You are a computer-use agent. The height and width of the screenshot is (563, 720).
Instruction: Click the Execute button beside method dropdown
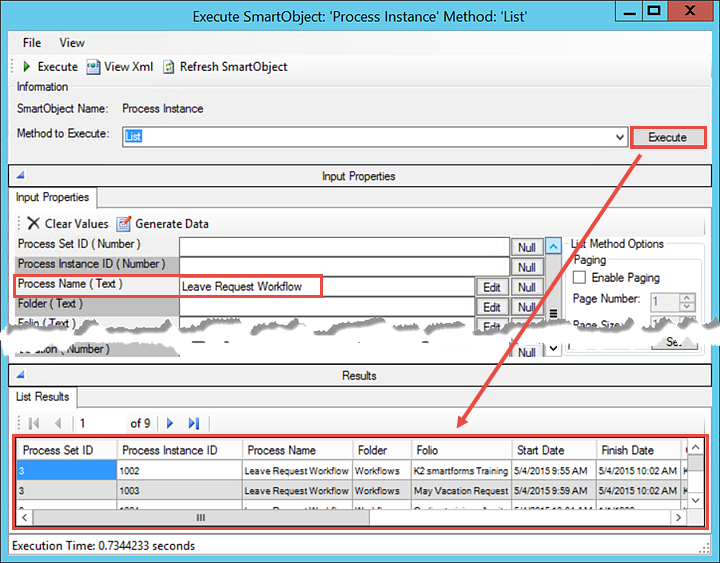tap(668, 137)
